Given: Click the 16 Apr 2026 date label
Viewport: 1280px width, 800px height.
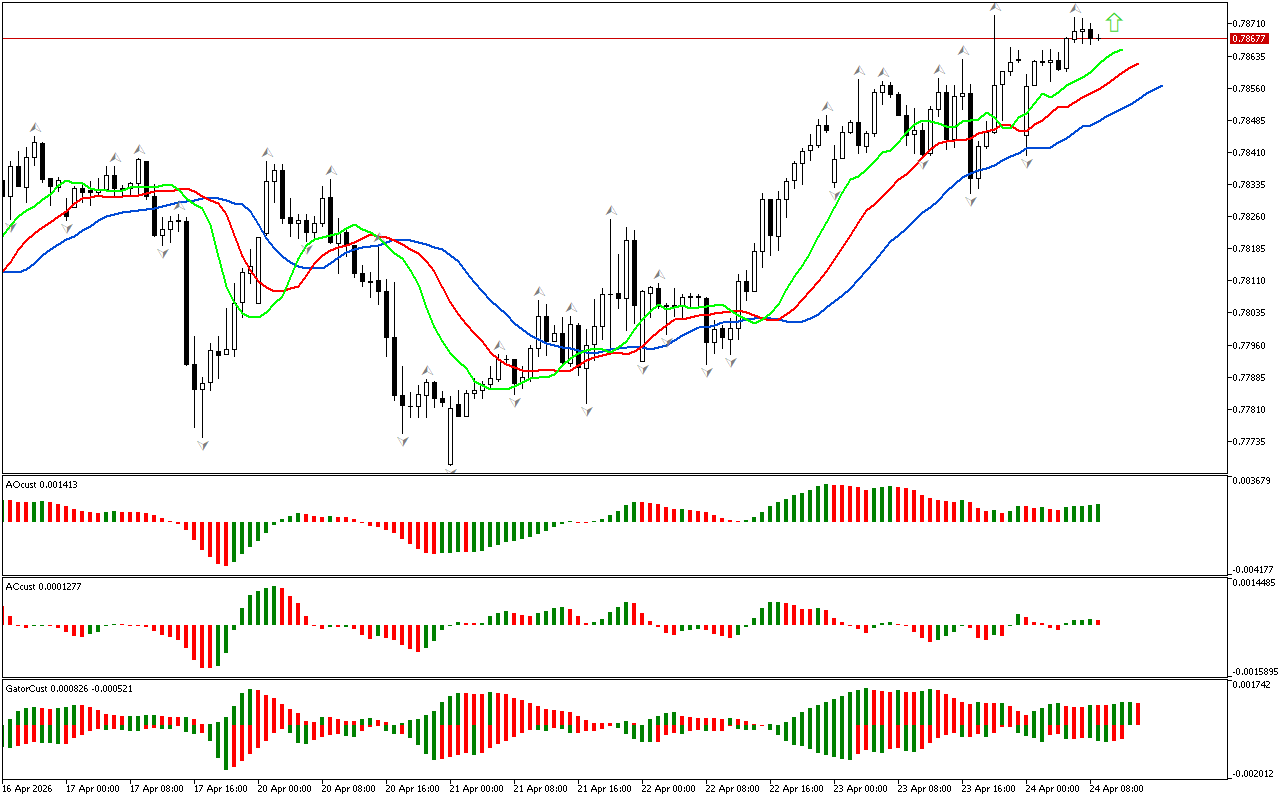Looking at the screenshot, I should (x=28, y=789).
